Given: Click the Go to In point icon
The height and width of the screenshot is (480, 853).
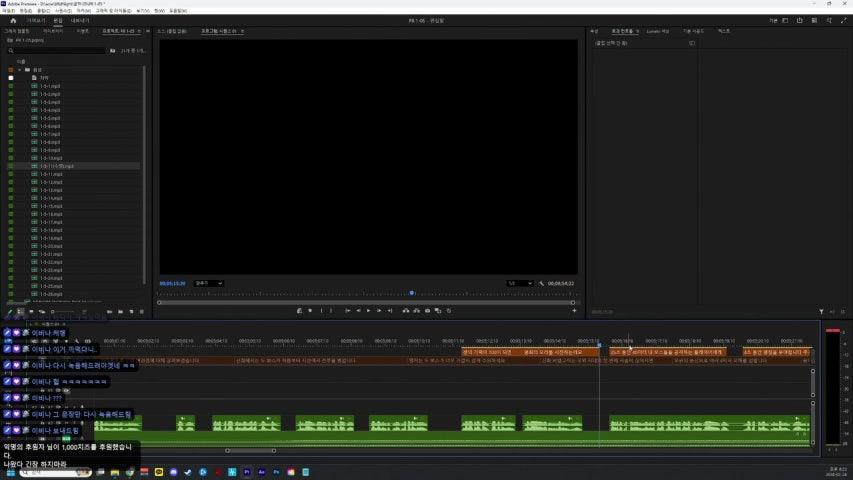Looking at the screenshot, I should (346, 311).
